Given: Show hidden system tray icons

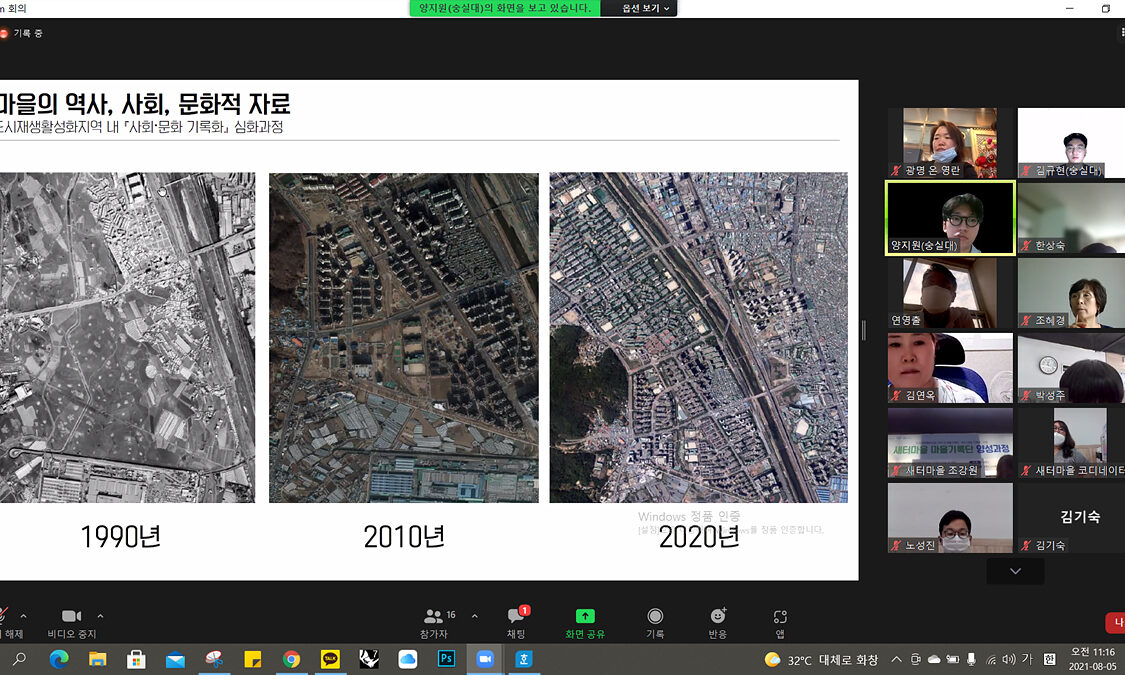Looking at the screenshot, I should coord(896,659).
